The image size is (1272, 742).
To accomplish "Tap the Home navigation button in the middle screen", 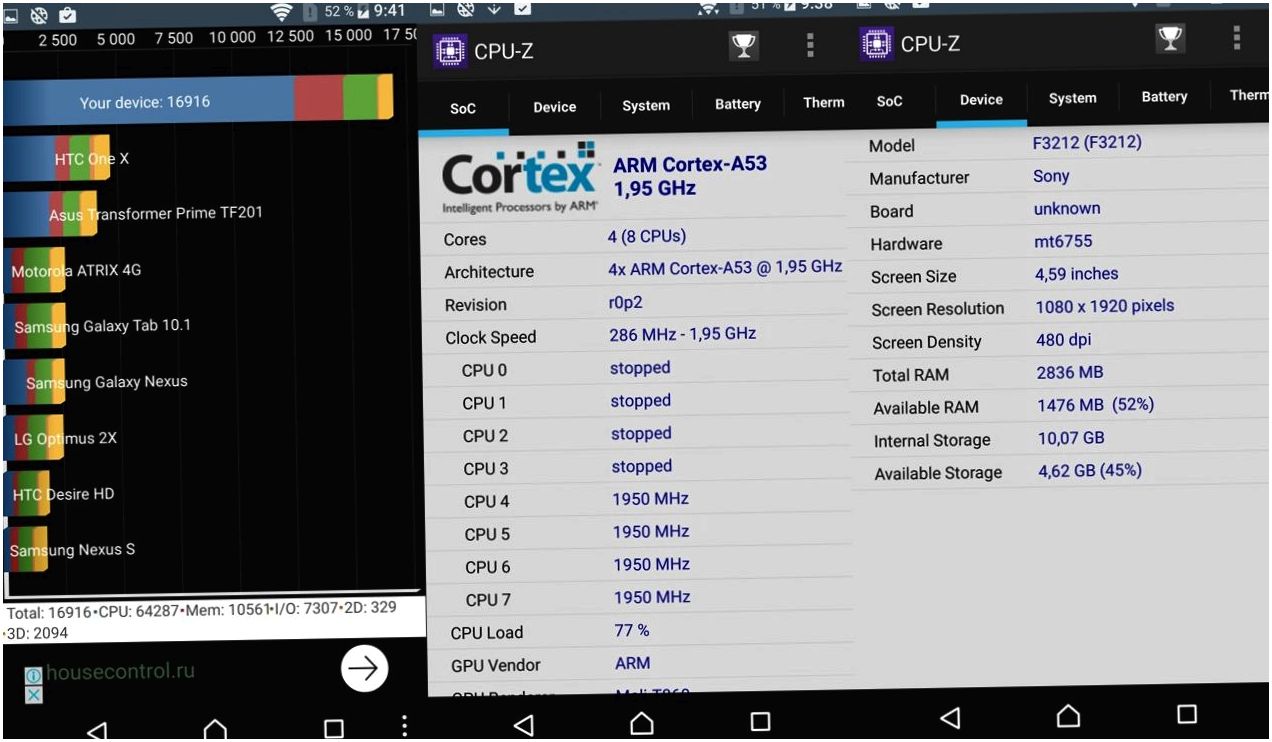I will point(642,722).
